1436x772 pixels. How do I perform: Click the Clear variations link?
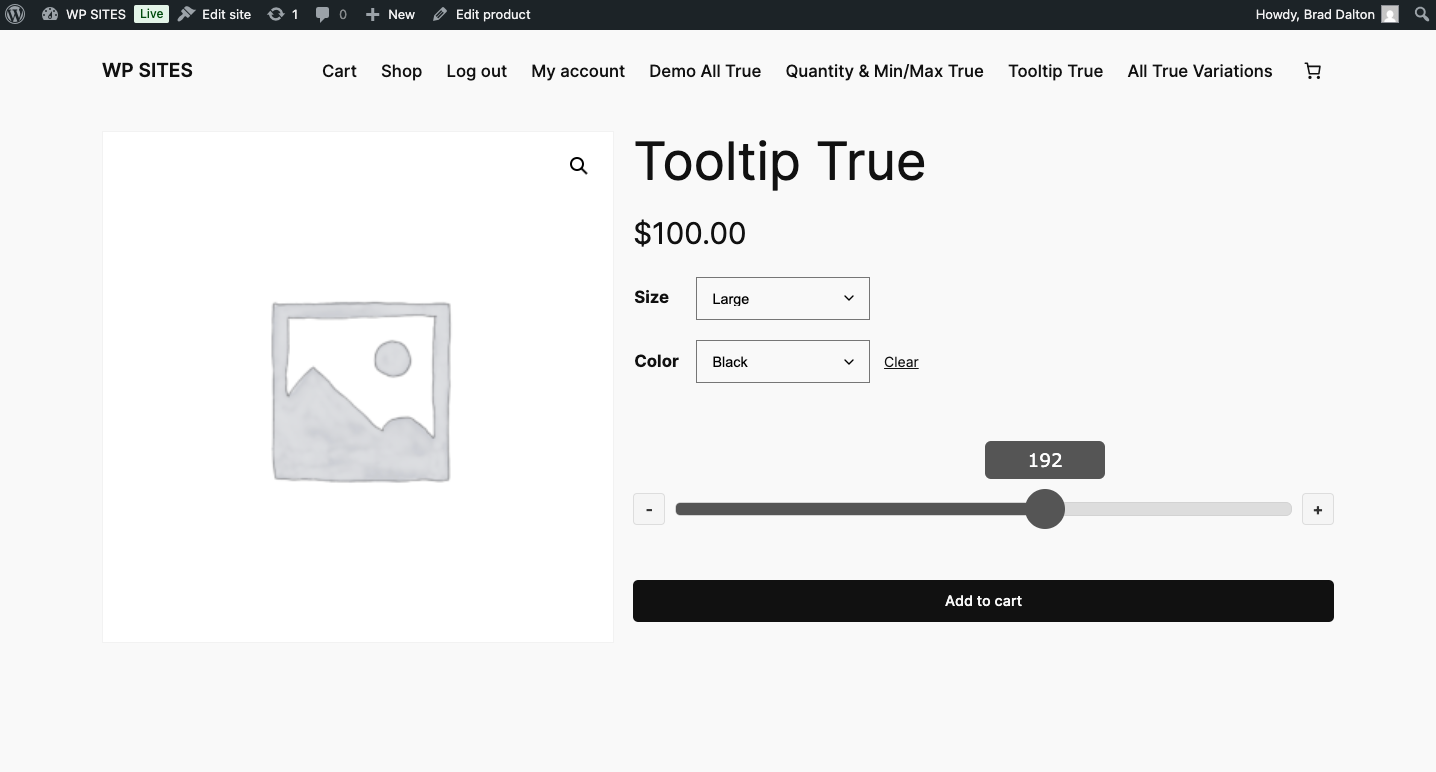(x=901, y=362)
